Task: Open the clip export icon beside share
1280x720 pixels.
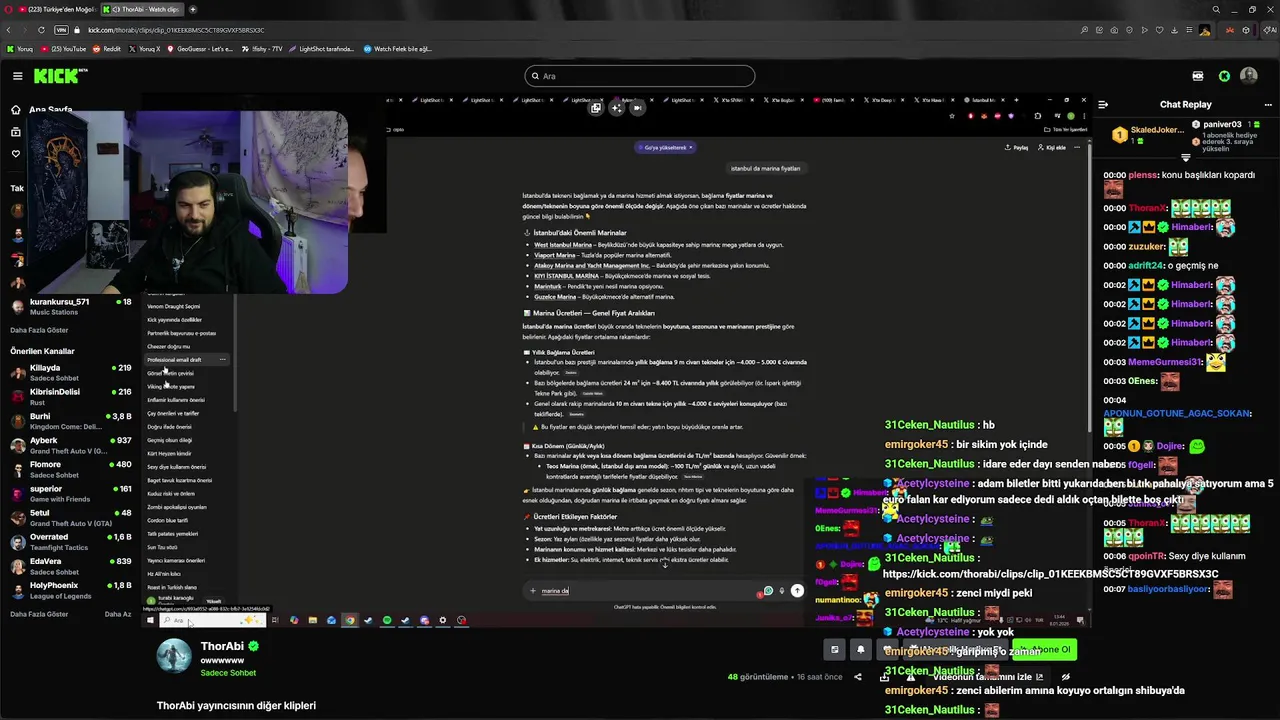Action: 884,677
